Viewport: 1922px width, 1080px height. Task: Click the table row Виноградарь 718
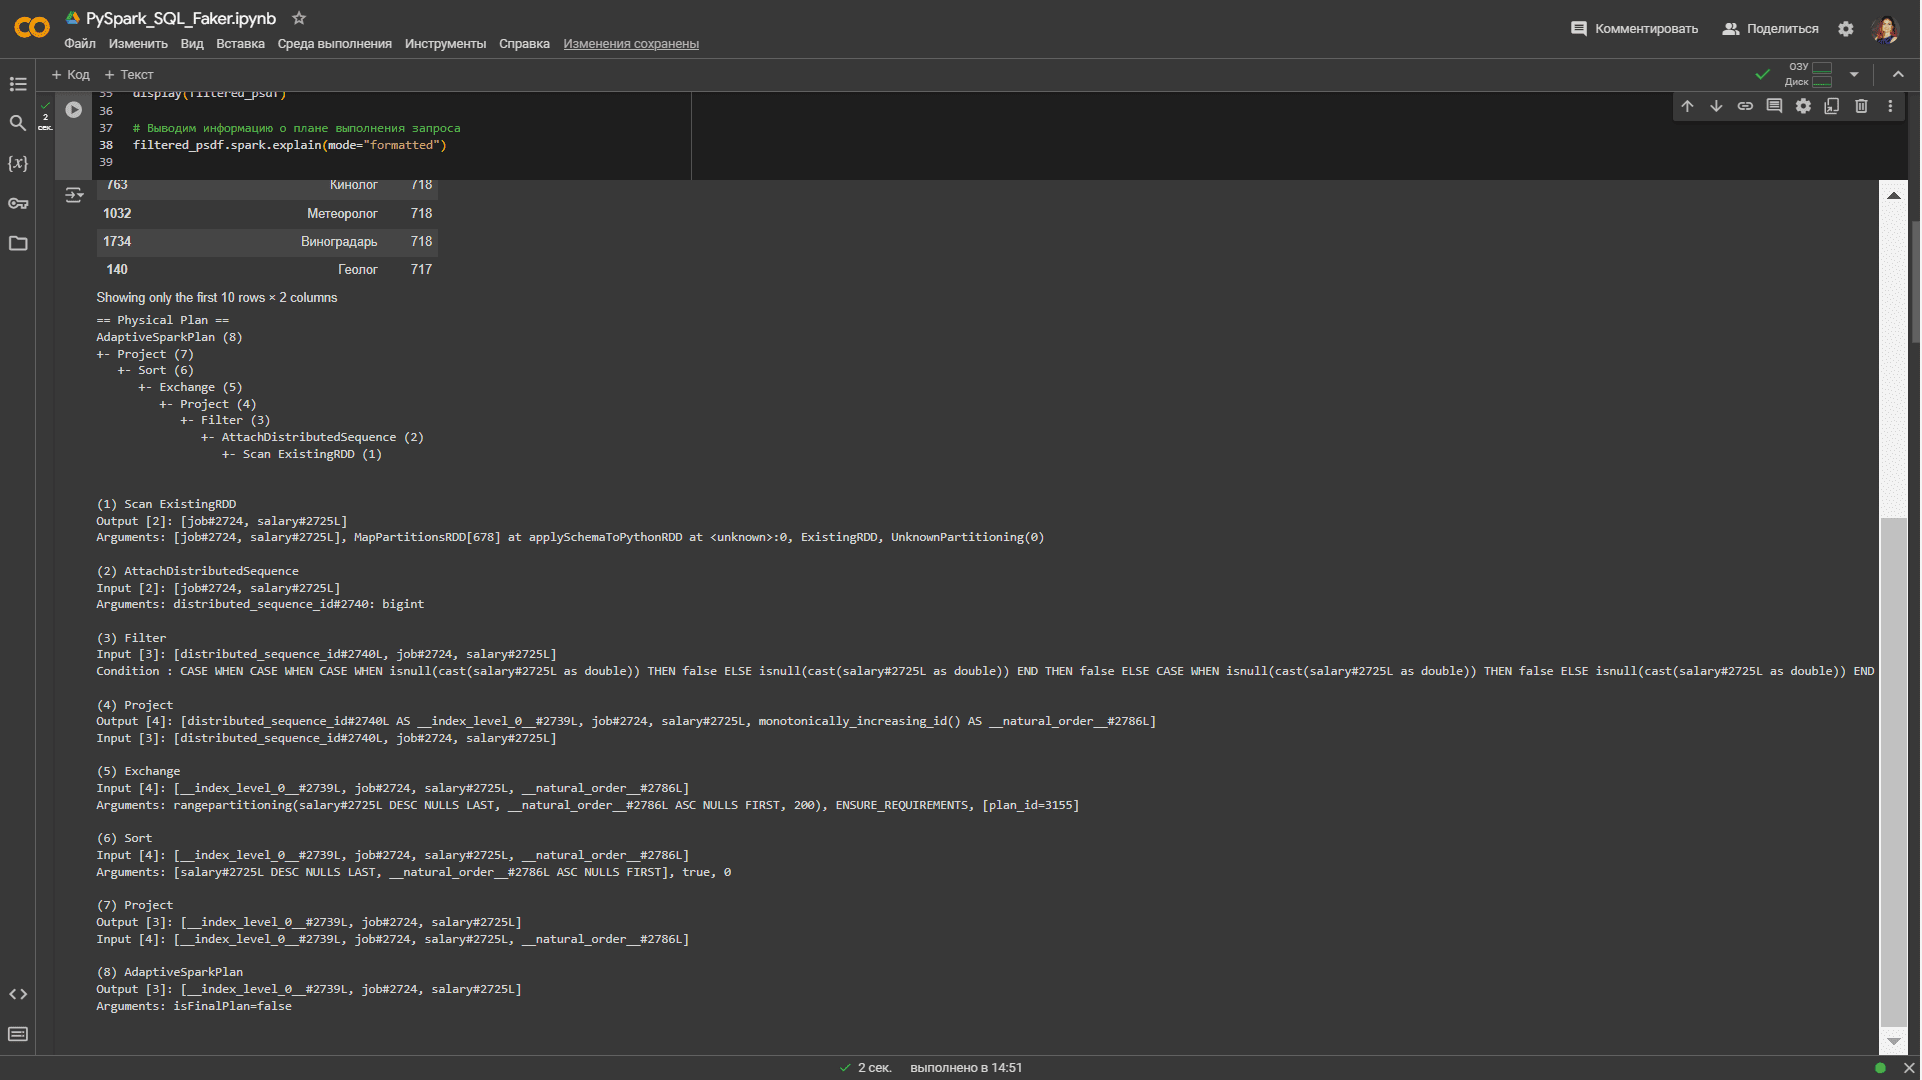[267, 242]
